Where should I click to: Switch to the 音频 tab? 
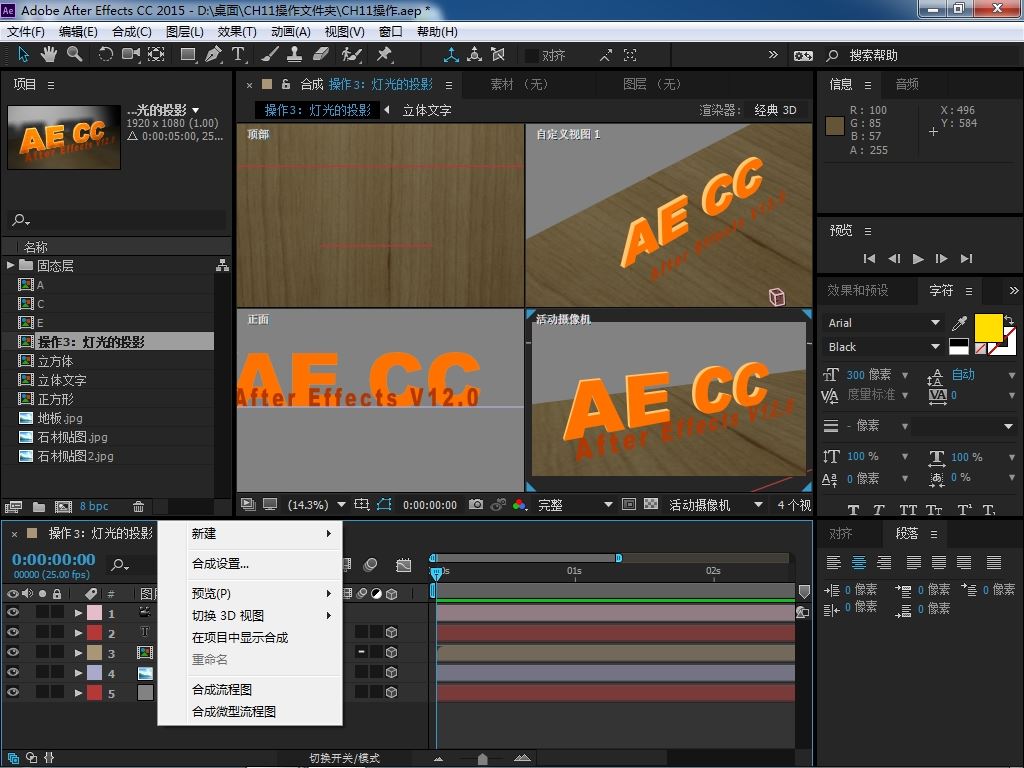(907, 84)
